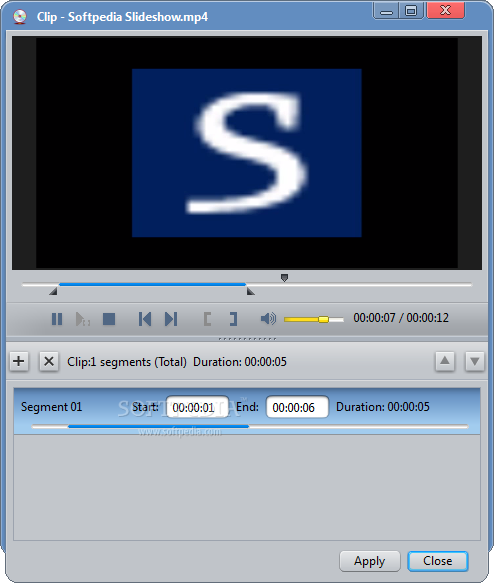The image size is (494, 583).
Task: Click the Clip:1 segments (Total) label
Action: click(127, 362)
